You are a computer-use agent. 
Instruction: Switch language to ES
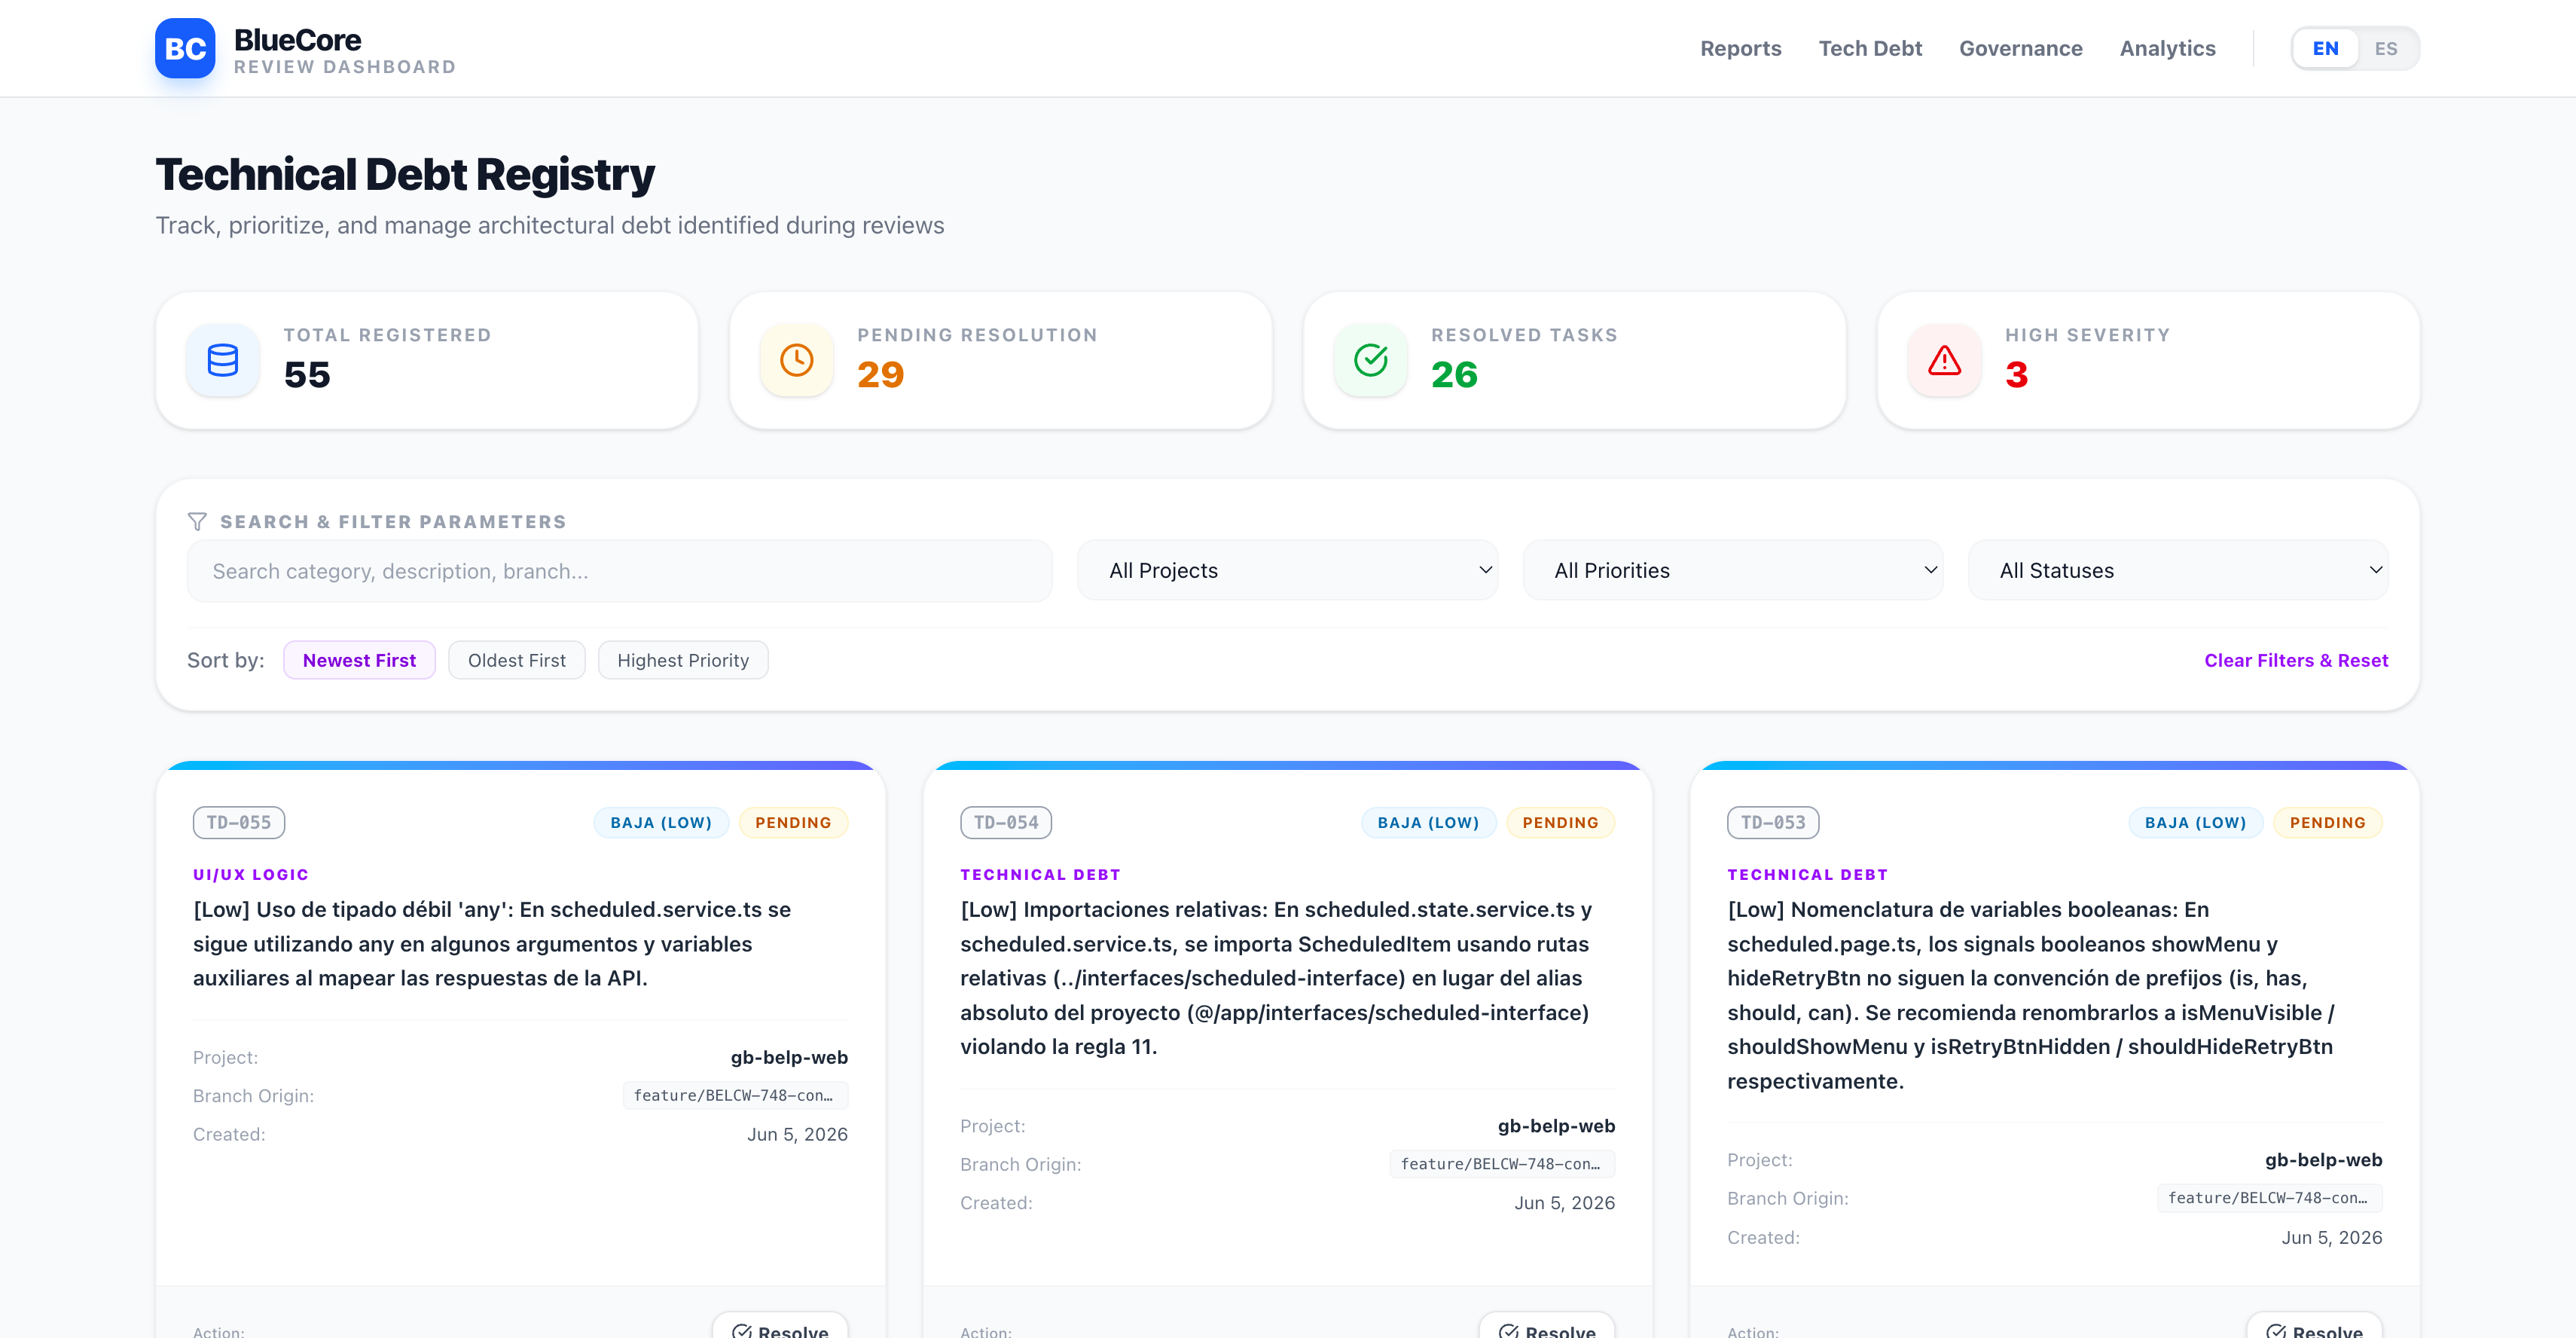pos(2386,48)
